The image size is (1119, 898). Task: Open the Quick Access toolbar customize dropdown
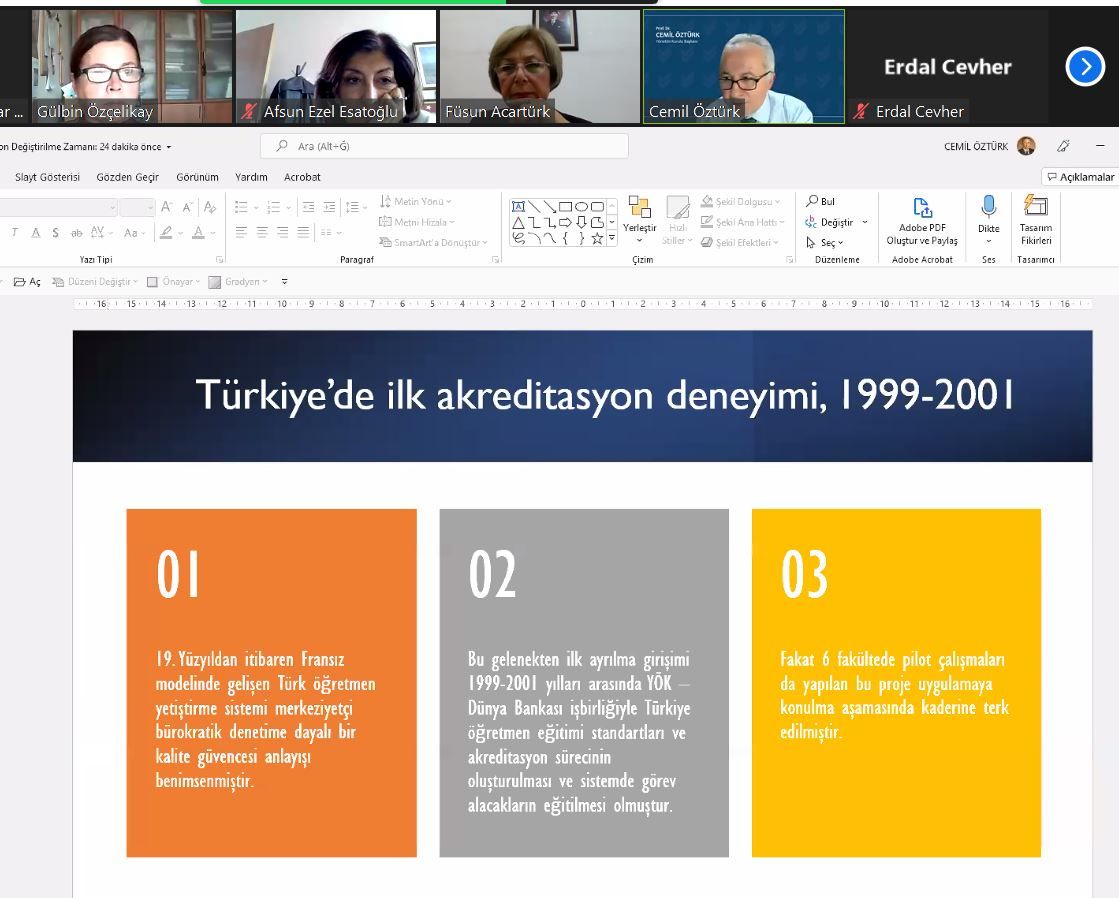[285, 282]
